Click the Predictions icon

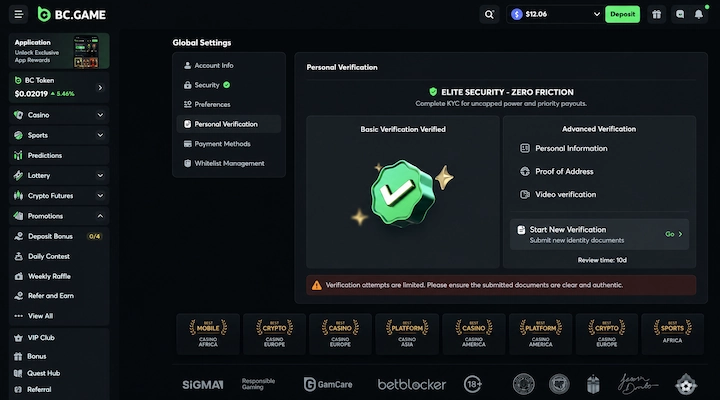[18, 155]
